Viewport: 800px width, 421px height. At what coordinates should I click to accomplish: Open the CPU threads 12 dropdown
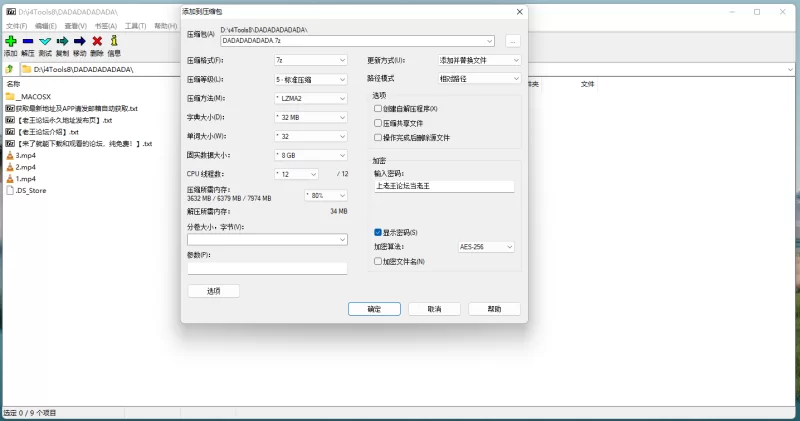click(x=296, y=174)
